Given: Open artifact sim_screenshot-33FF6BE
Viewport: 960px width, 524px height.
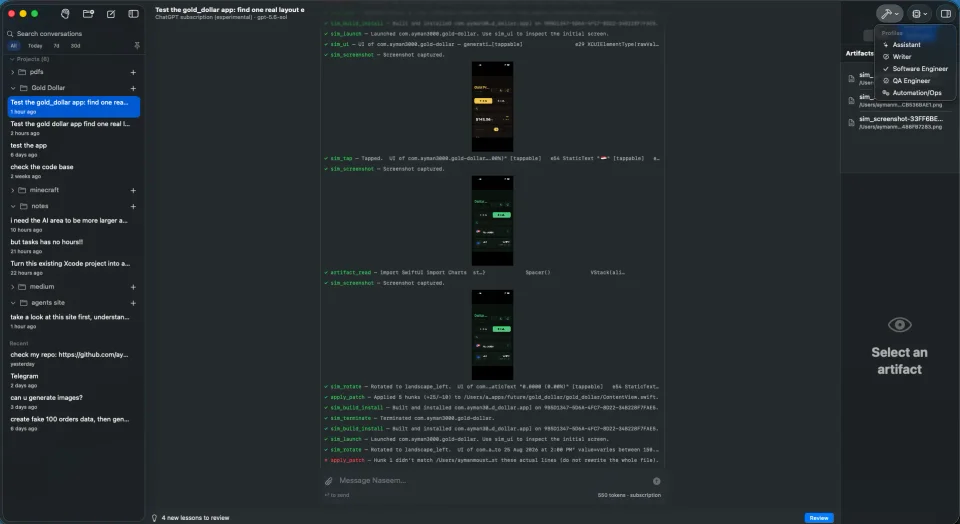Looking at the screenshot, I should click(x=899, y=122).
